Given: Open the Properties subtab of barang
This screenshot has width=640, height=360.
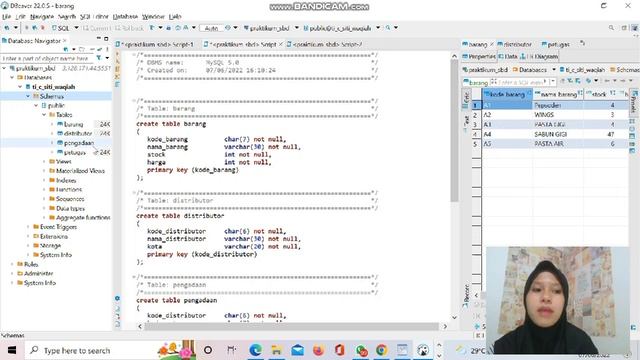Looking at the screenshot, I should click(479, 56).
